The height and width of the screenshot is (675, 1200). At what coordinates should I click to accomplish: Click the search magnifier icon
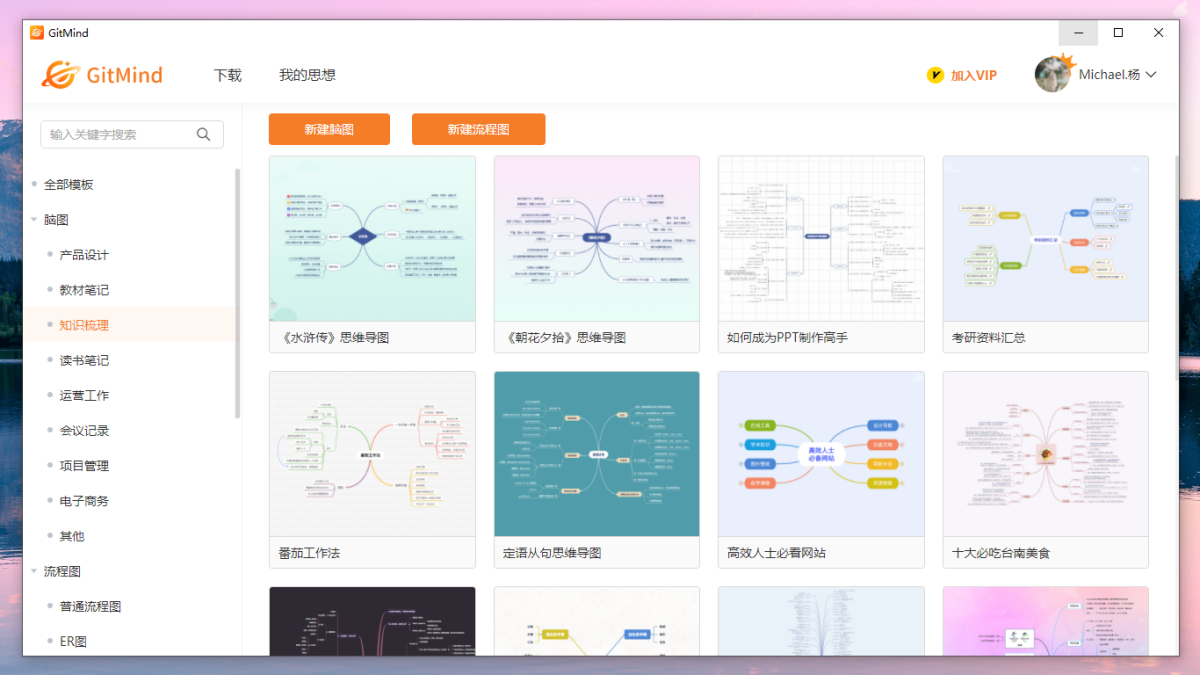(x=204, y=134)
